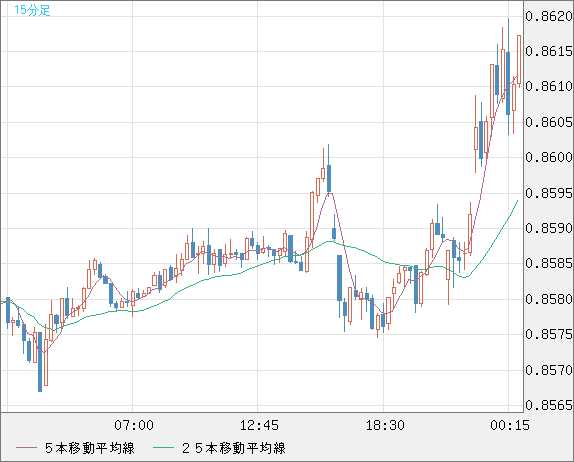Click the 0.8565 price axis label
The image size is (574, 462).
549,405
